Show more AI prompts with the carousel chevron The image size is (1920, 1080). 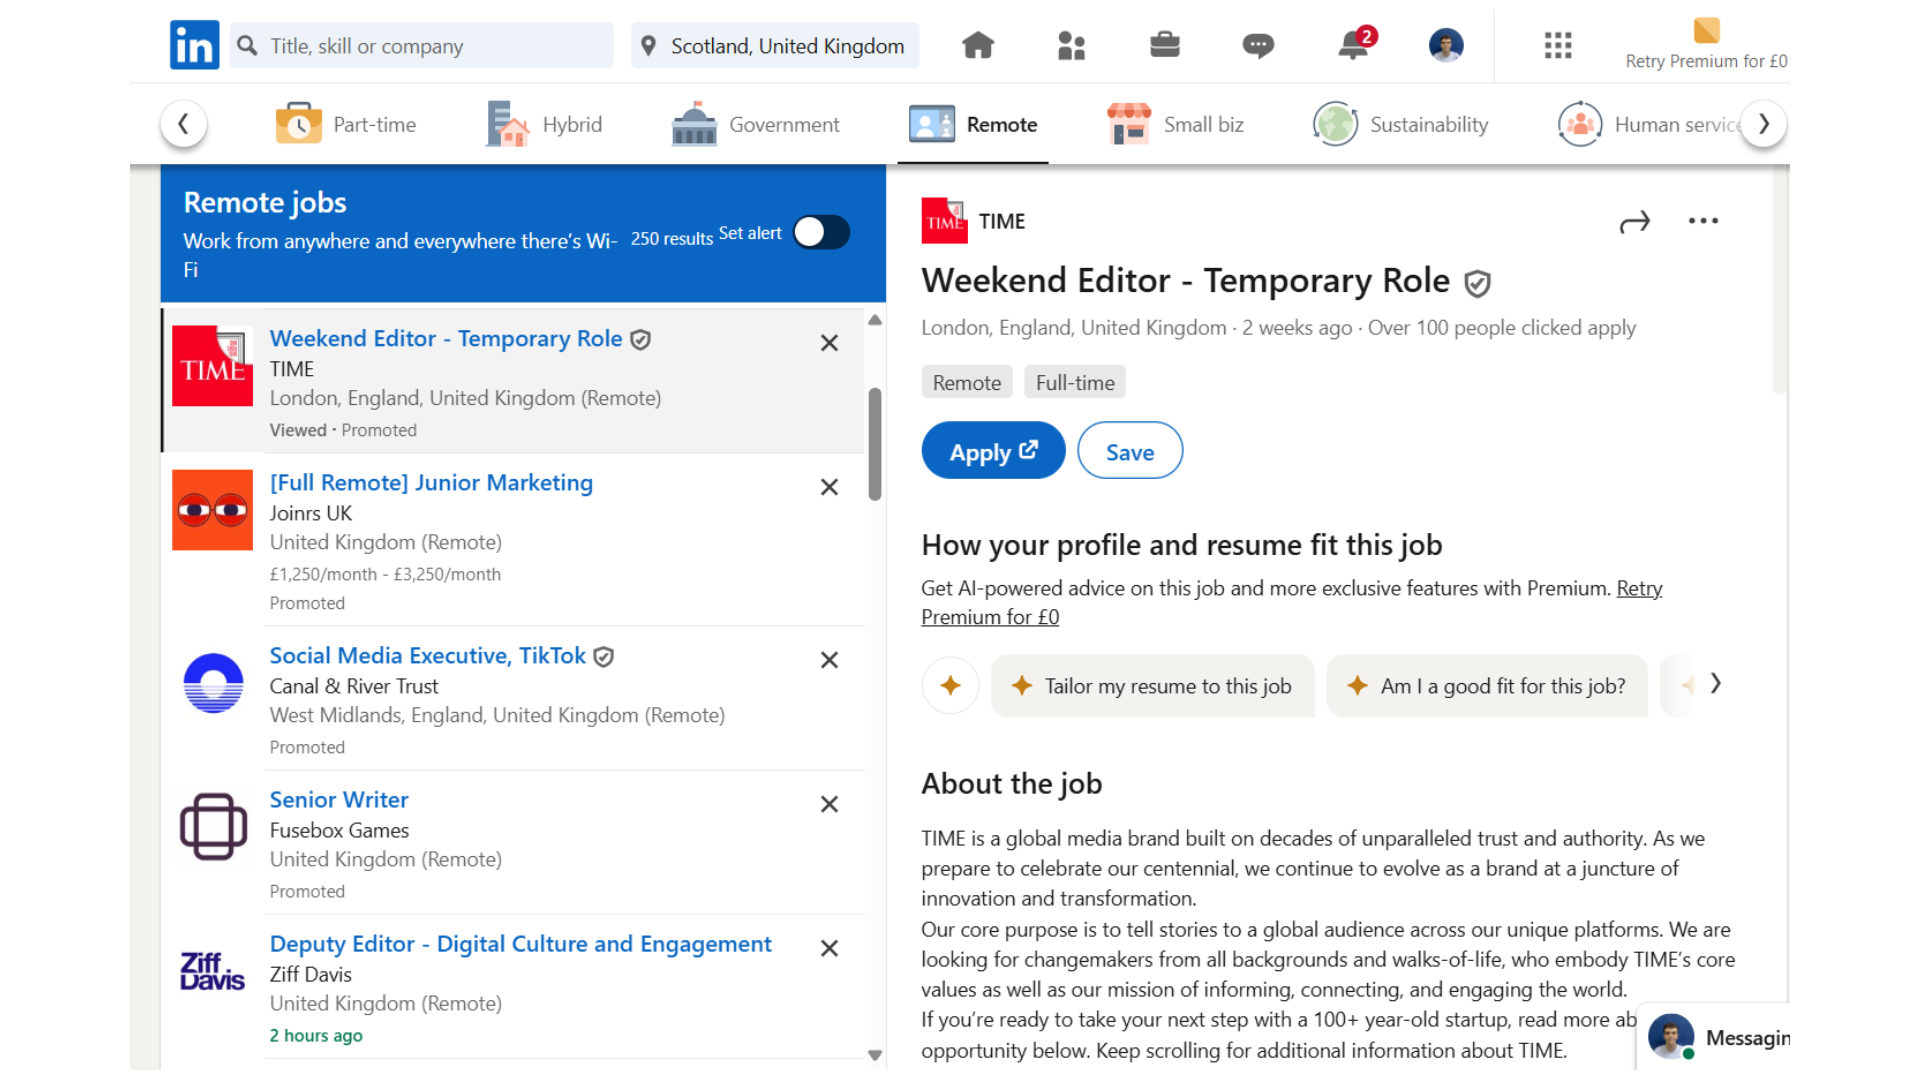coord(1716,684)
